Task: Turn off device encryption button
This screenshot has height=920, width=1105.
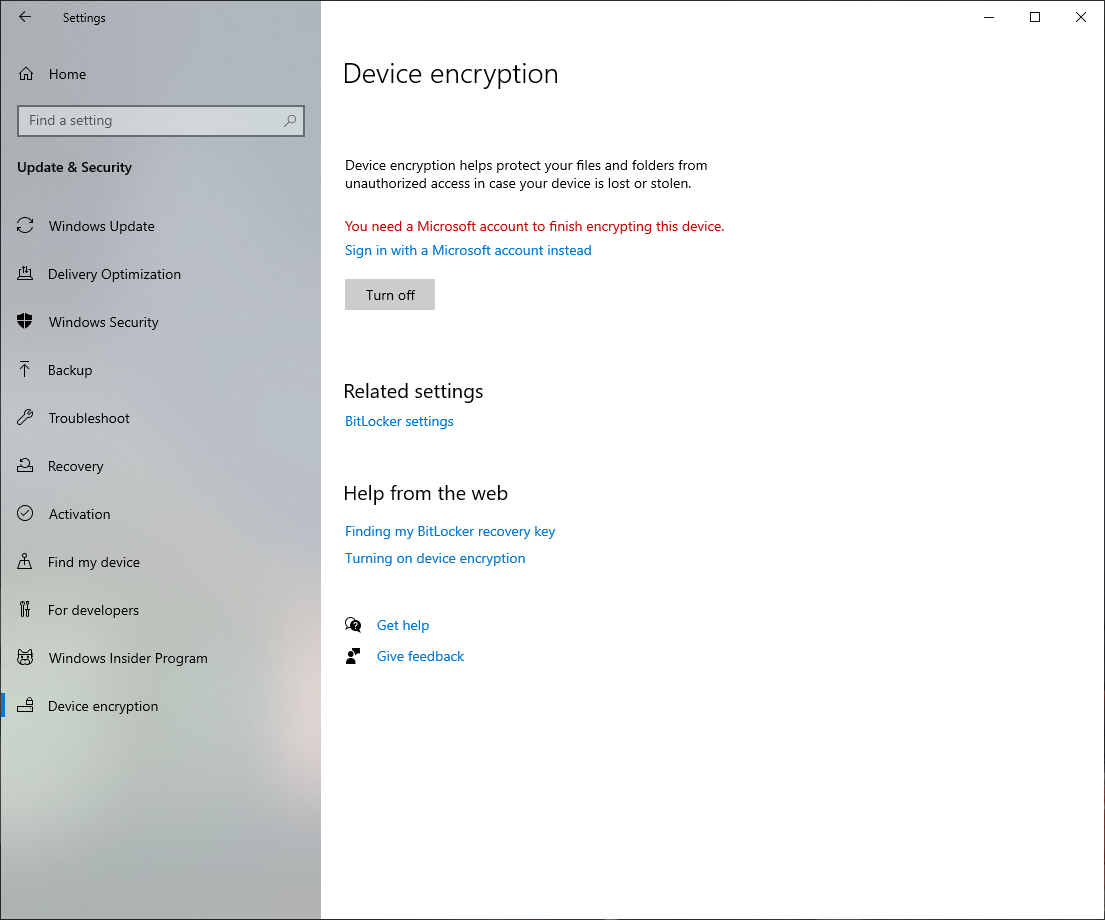Action: [x=390, y=295]
